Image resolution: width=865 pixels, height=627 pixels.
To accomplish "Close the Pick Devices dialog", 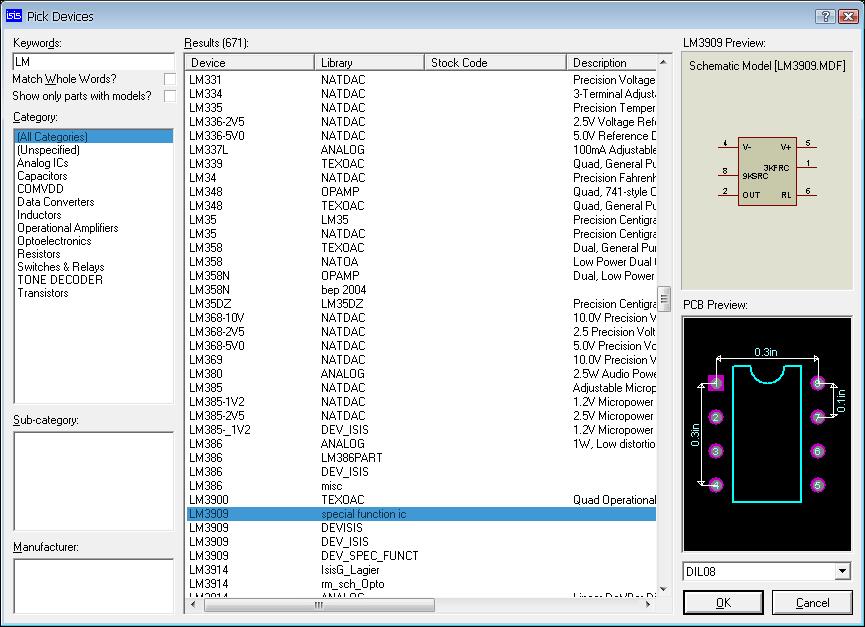I will pos(846,16).
